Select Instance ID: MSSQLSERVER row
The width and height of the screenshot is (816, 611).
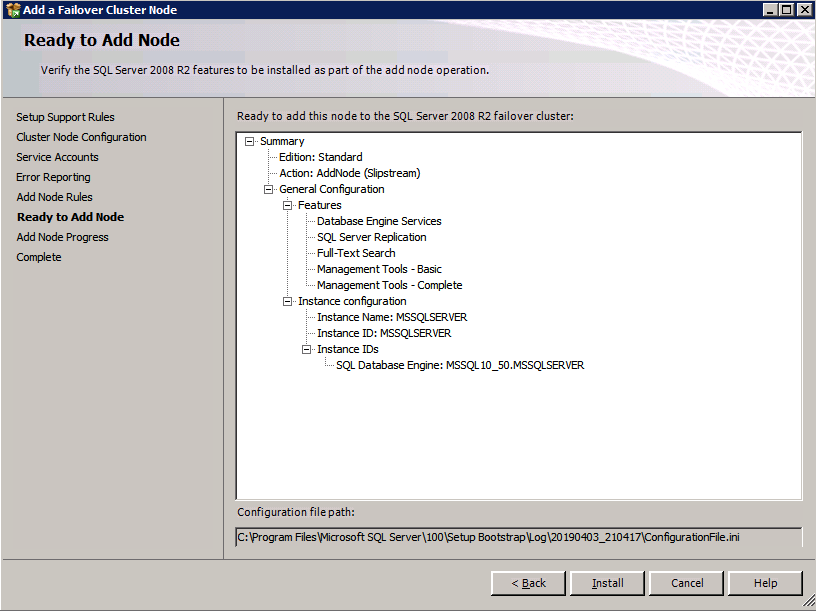tap(384, 333)
